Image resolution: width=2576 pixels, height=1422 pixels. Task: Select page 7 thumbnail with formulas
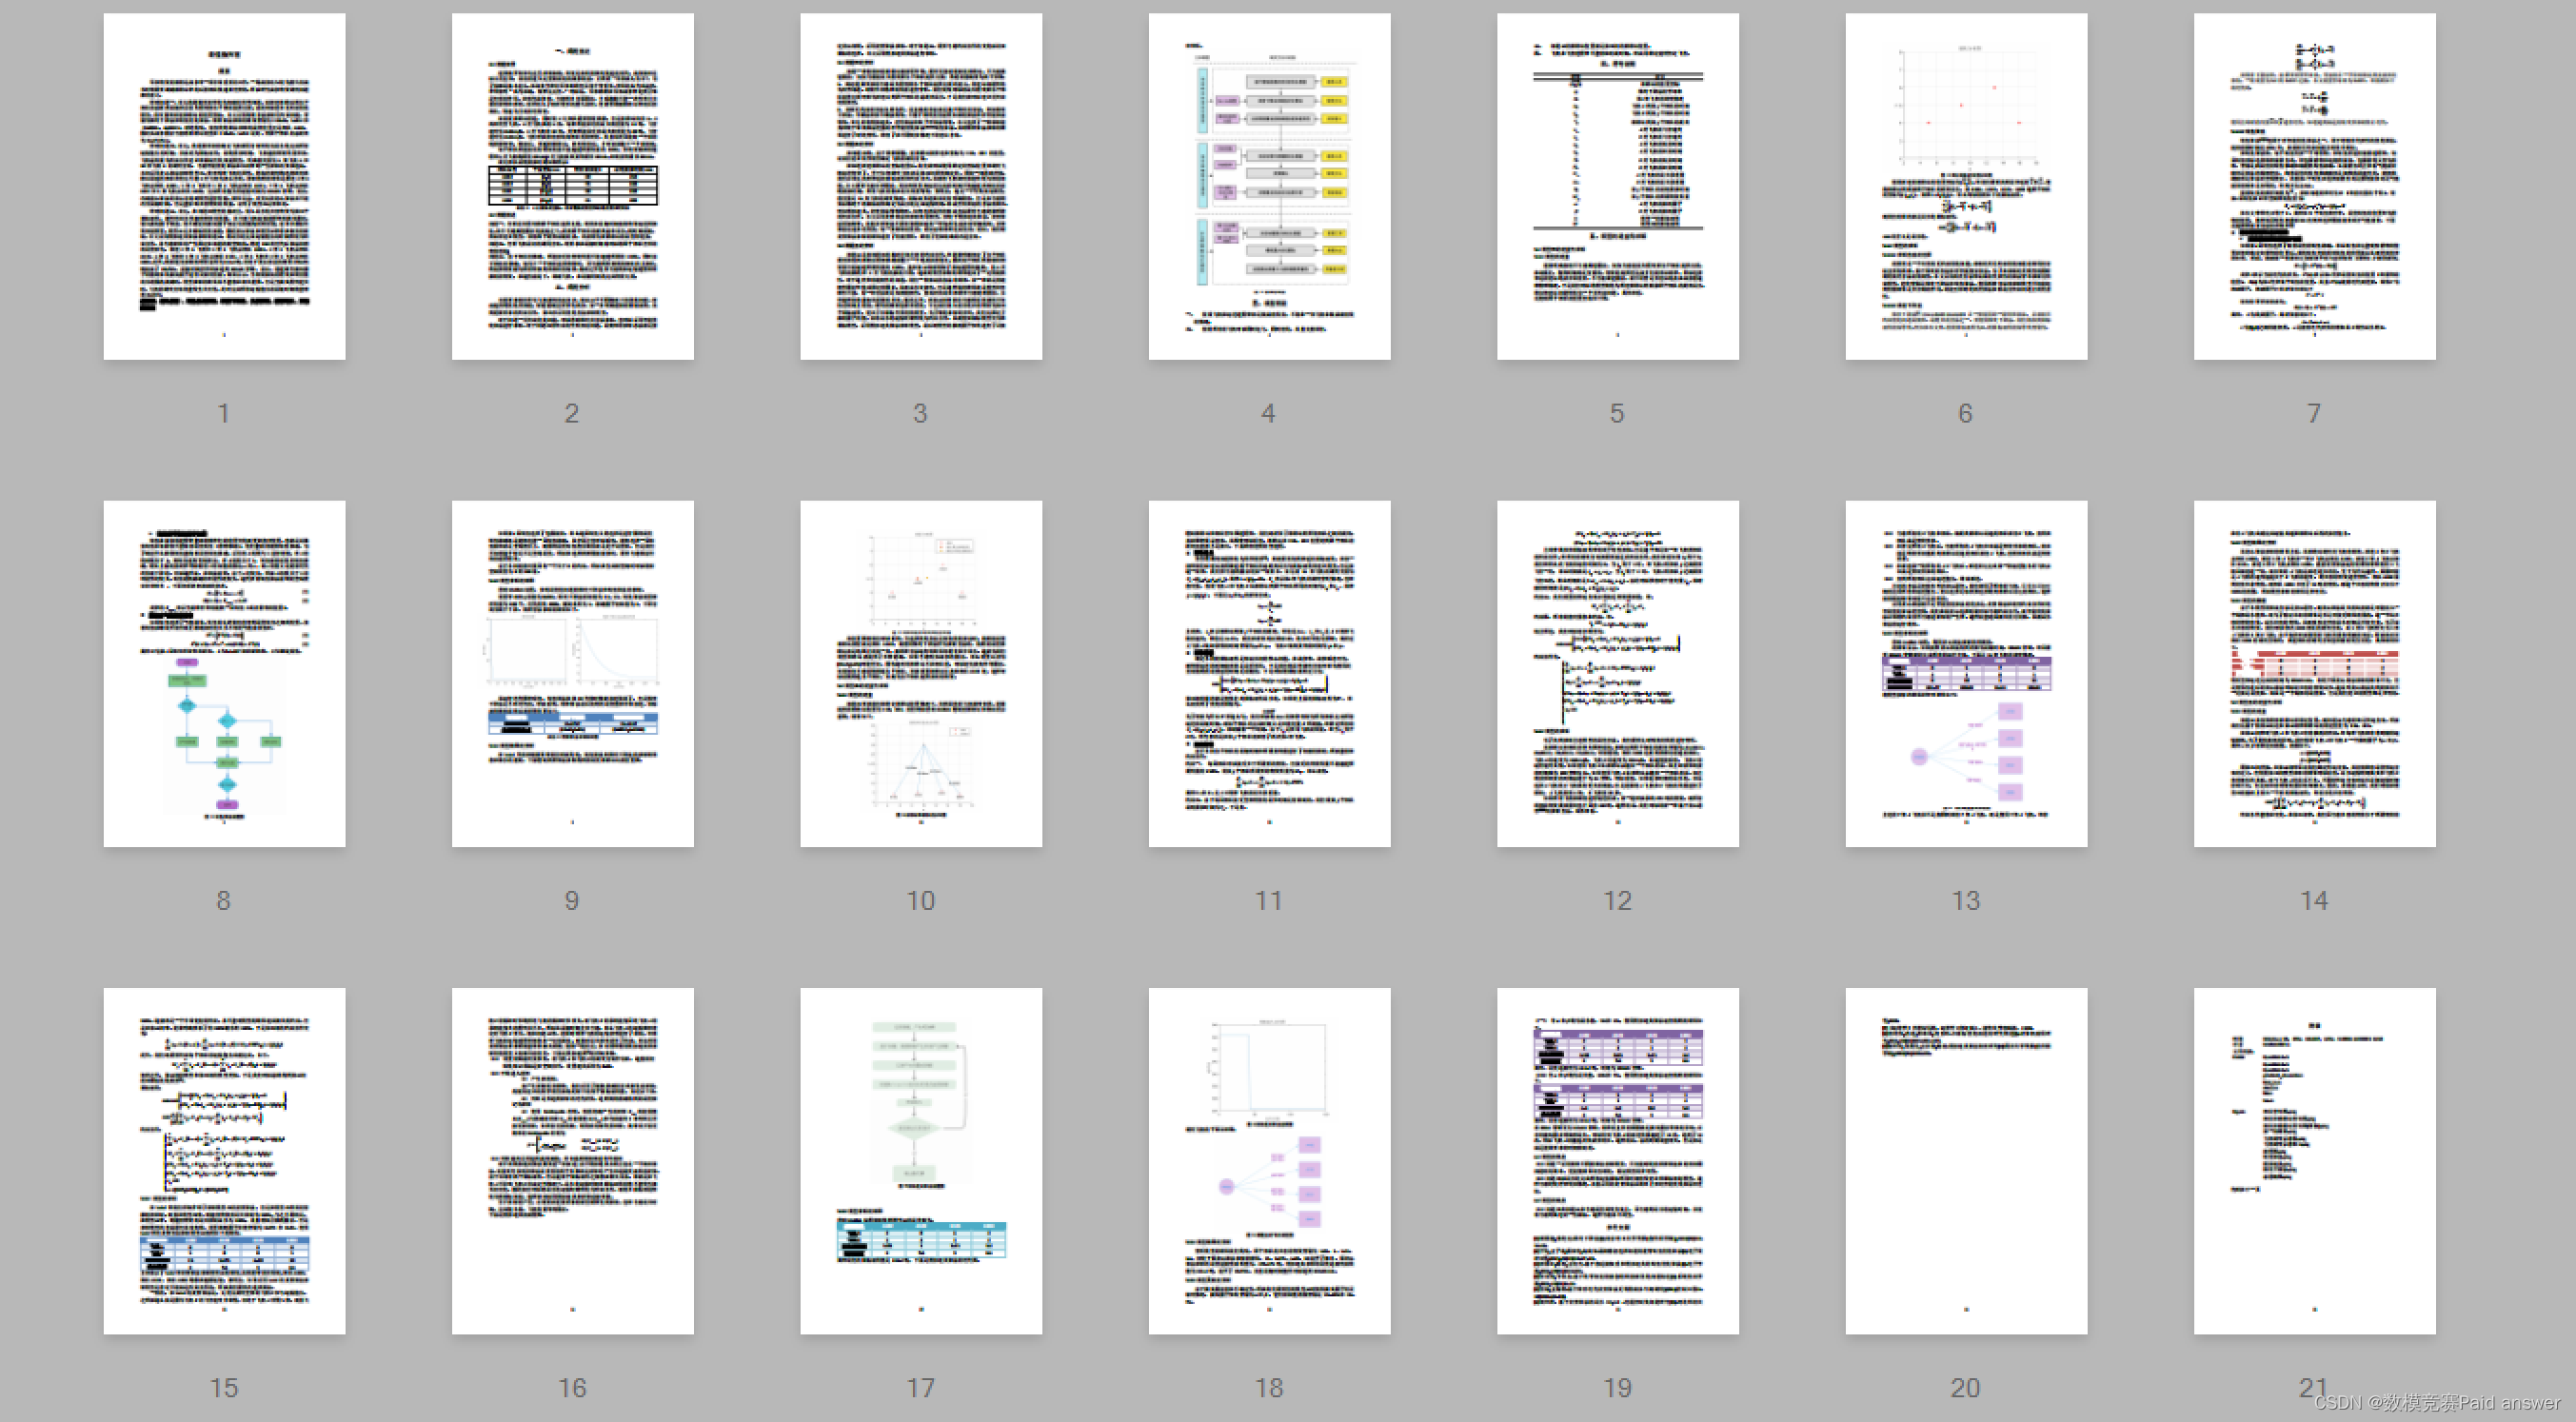click(x=2314, y=186)
